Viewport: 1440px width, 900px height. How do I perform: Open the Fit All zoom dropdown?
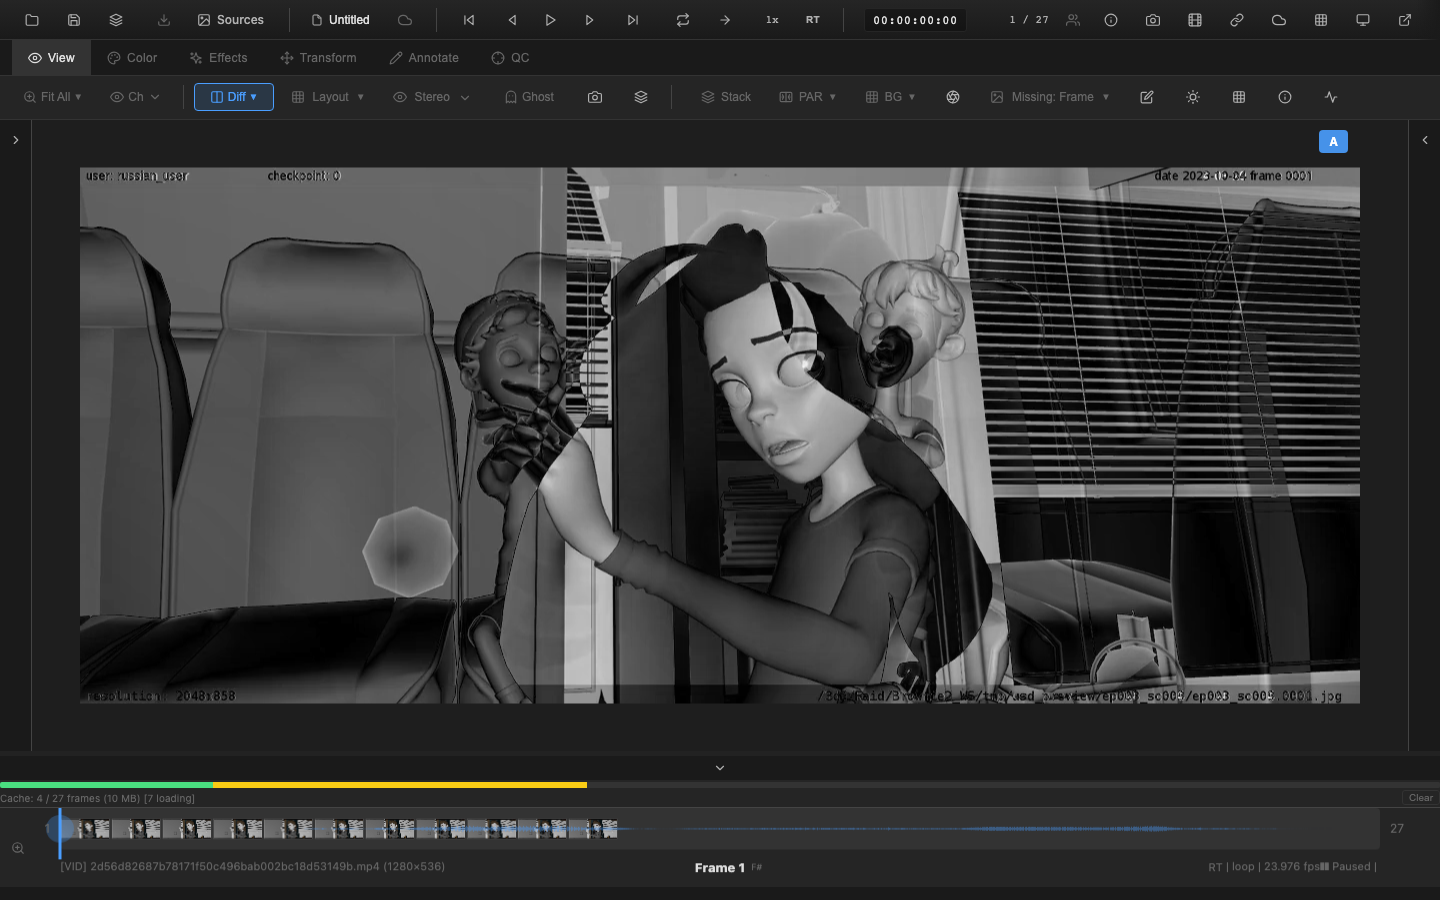click(x=52, y=97)
